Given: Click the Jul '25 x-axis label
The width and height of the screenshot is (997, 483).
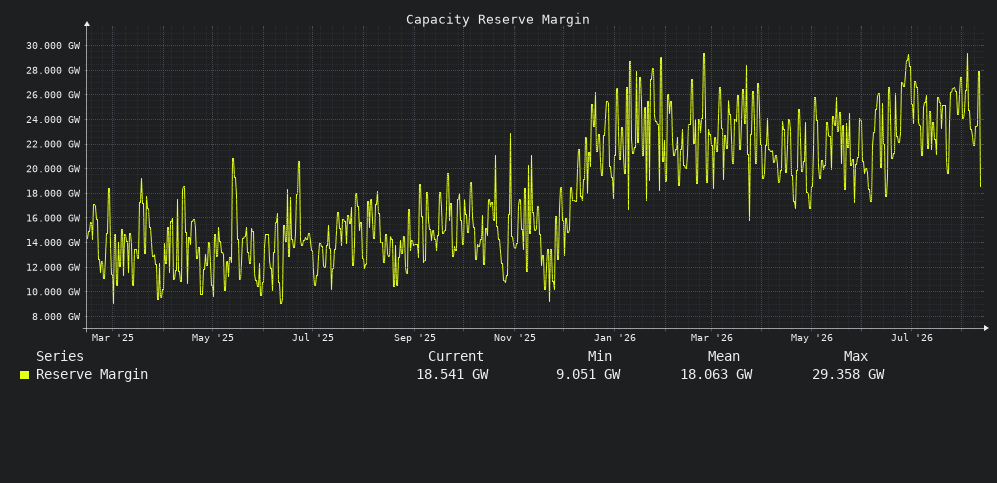Looking at the screenshot, I should click(x=312, y=338).
